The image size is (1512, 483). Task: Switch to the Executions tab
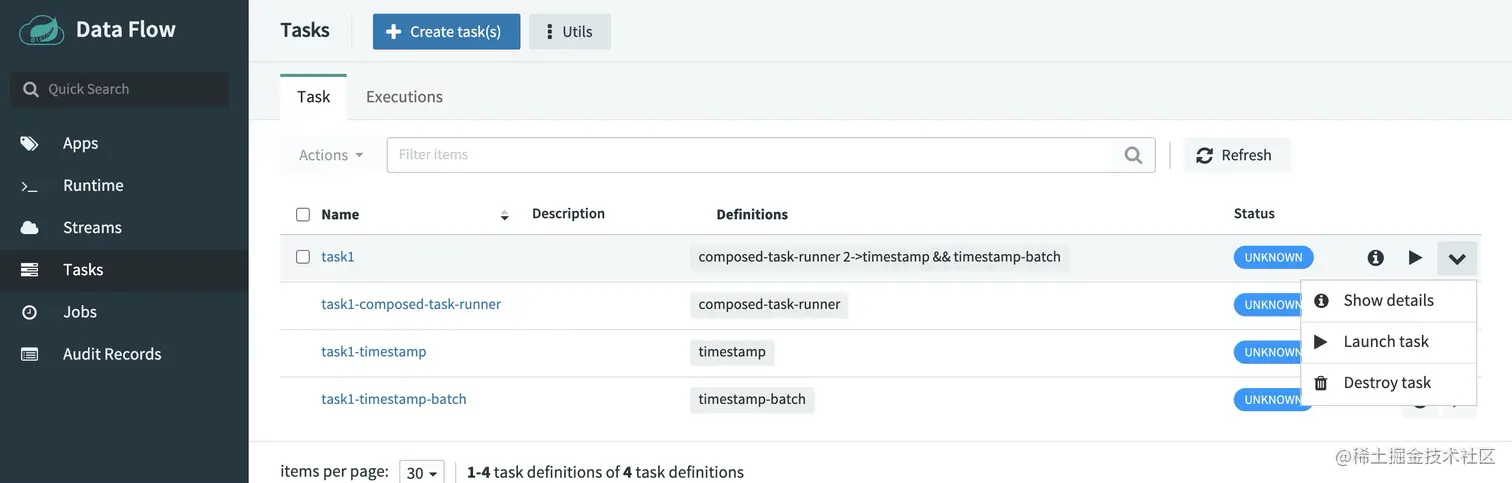click(404, 97)
